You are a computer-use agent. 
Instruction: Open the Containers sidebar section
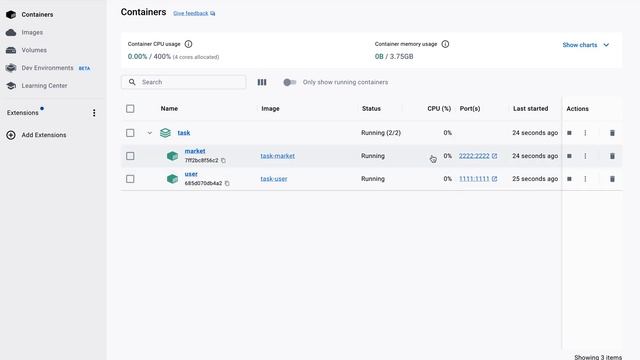pos(37,15)
